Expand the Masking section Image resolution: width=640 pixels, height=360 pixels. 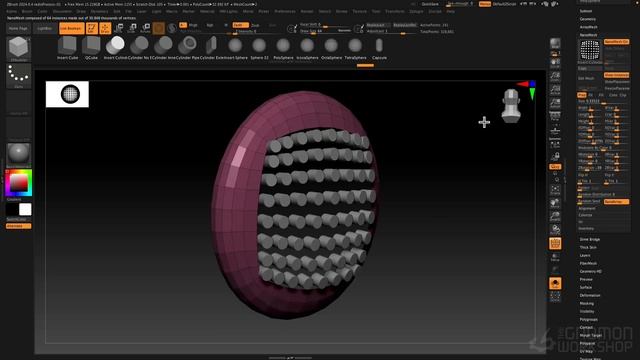pos(587,303)
